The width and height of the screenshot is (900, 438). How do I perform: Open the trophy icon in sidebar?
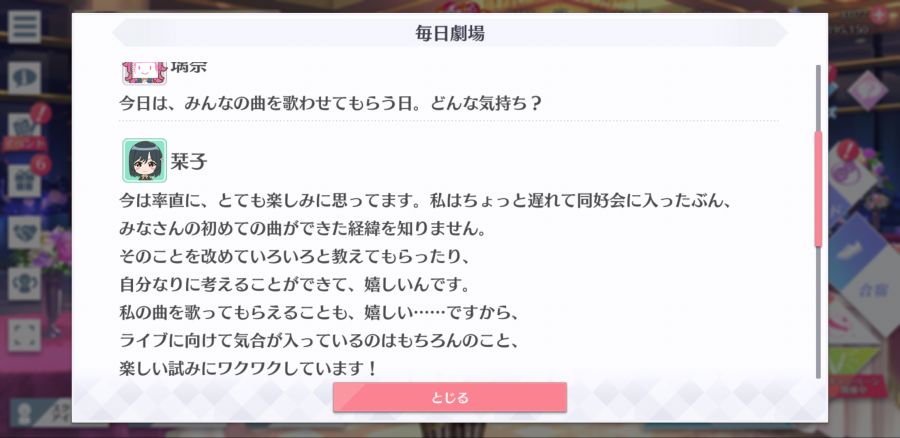[x=24, y=284]
